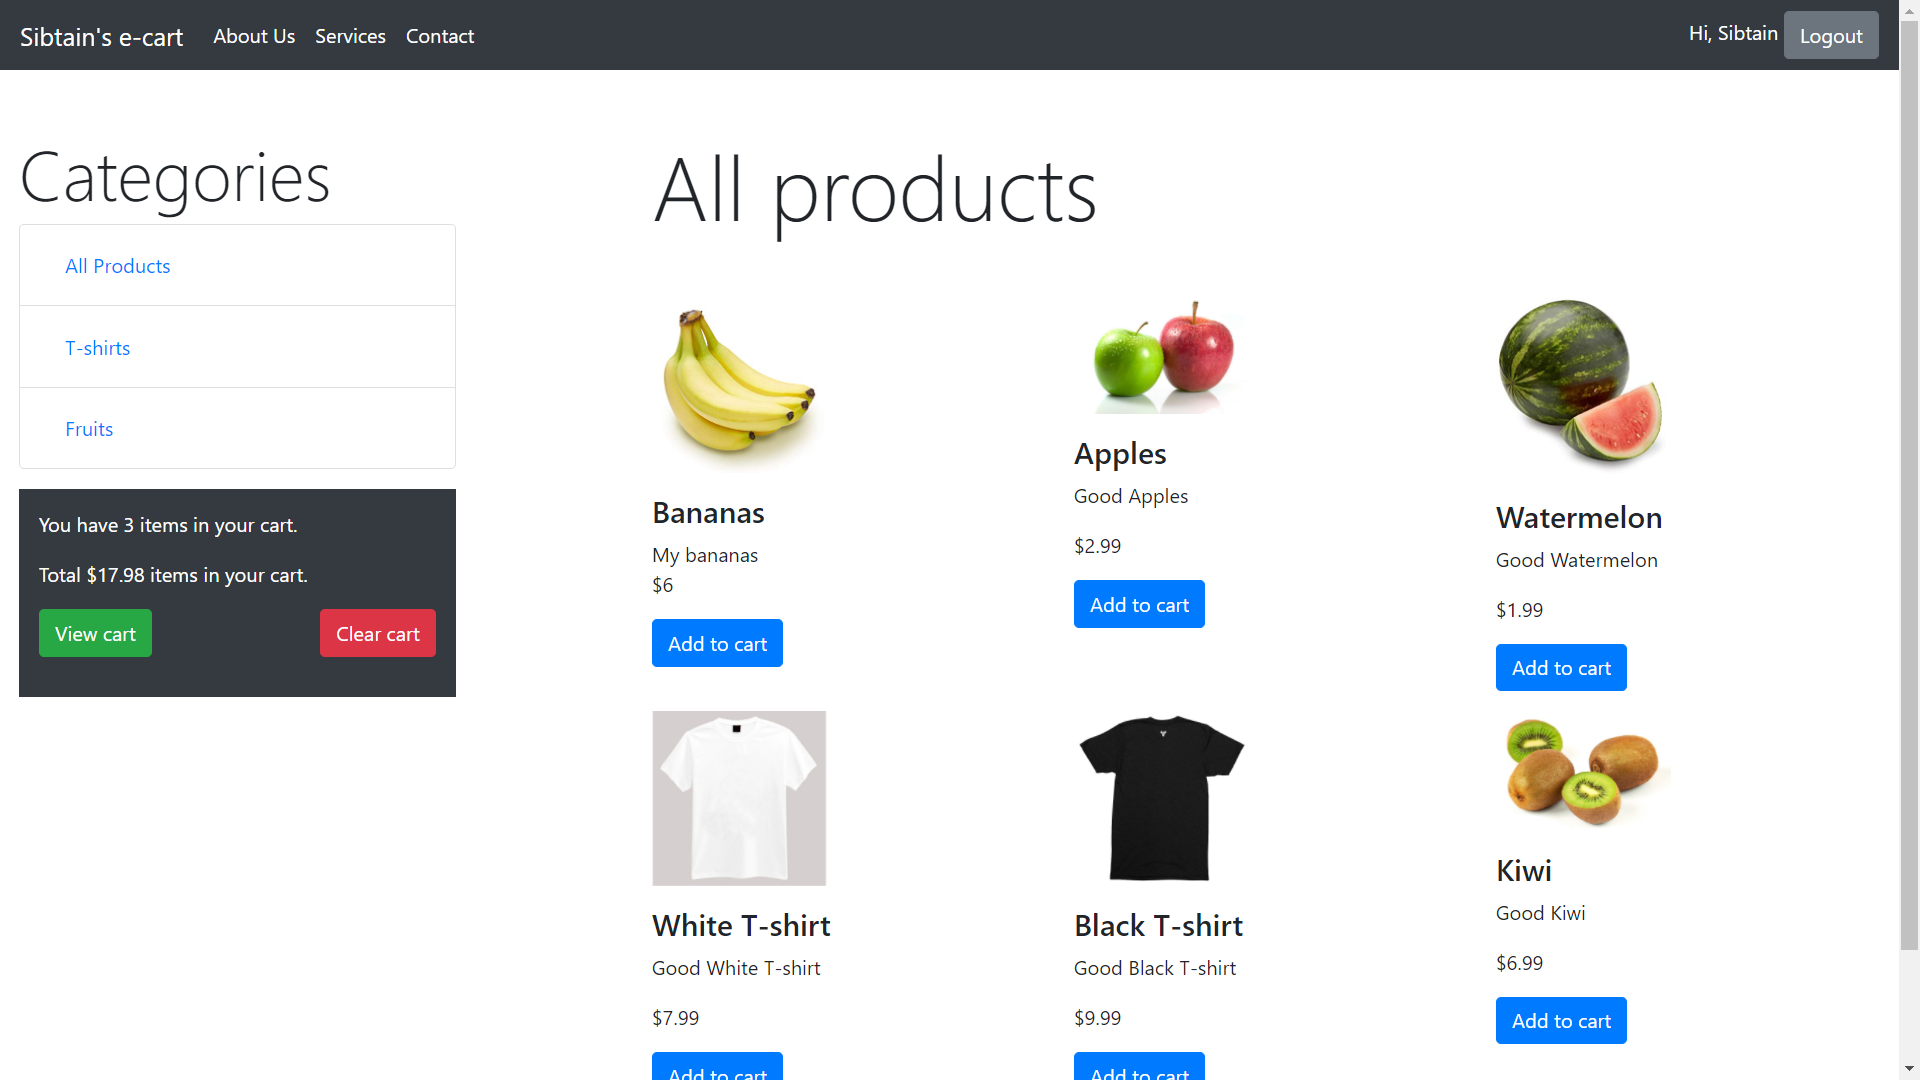
Task: Click the Apples product image
Action: click(1161, 356)
